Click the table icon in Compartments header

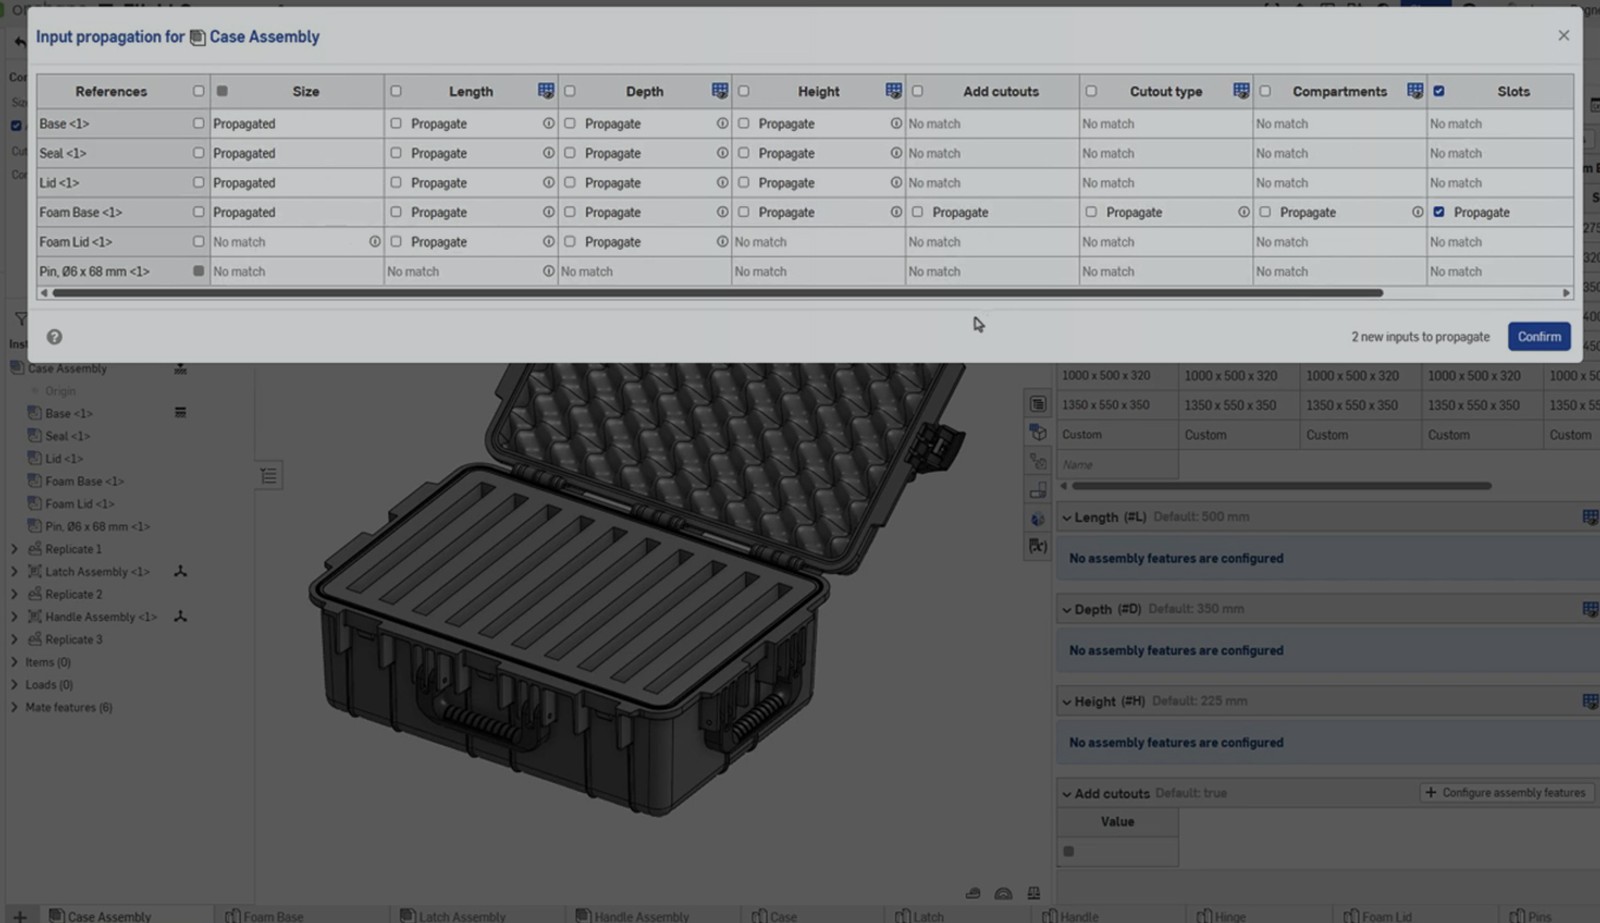click(1415, 91)
